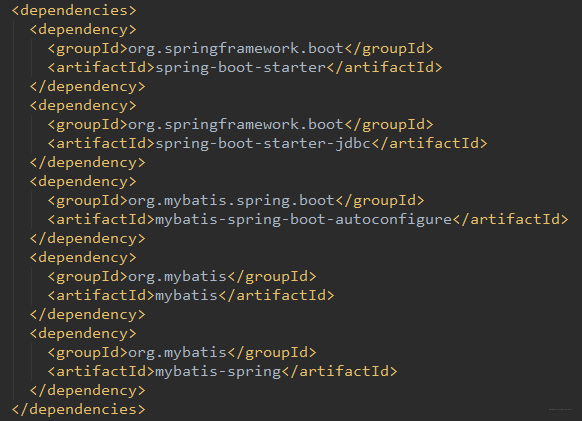Image resolution: width=582 pixels, height=421 pixels.
Task: Click the first closing dependency tag
Action: click(88, 87)
